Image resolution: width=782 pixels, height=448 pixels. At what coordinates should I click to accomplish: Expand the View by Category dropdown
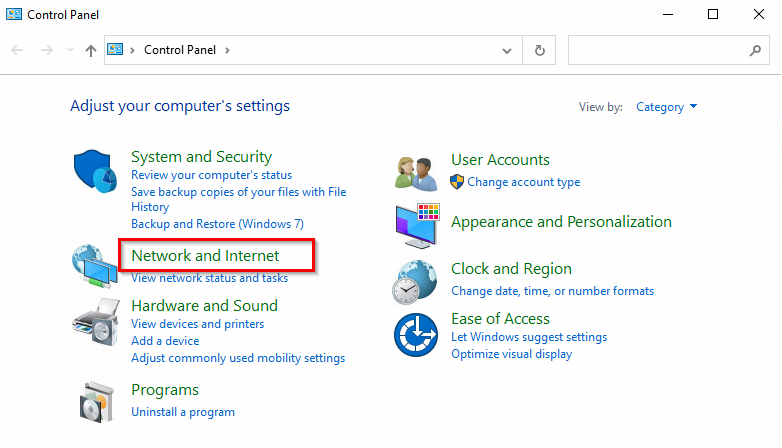(666, 107)
